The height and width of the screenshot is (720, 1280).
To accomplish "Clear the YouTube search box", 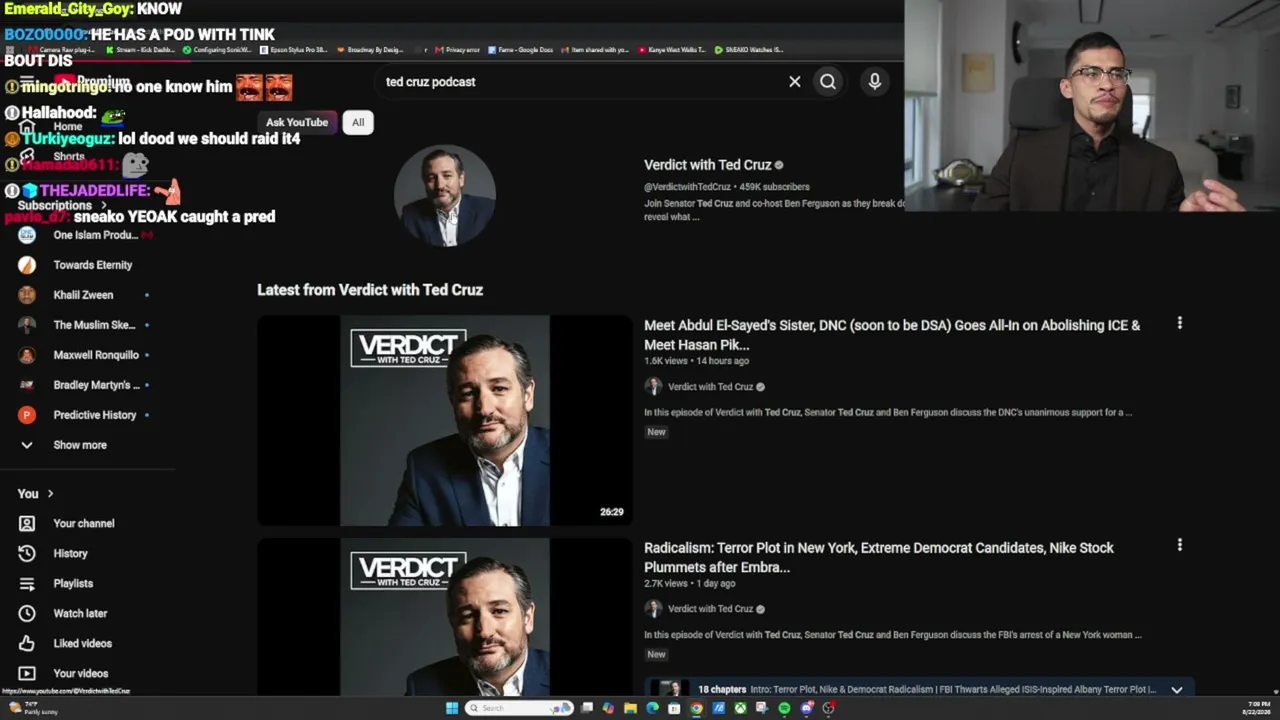I will click(x=795, y=82).
